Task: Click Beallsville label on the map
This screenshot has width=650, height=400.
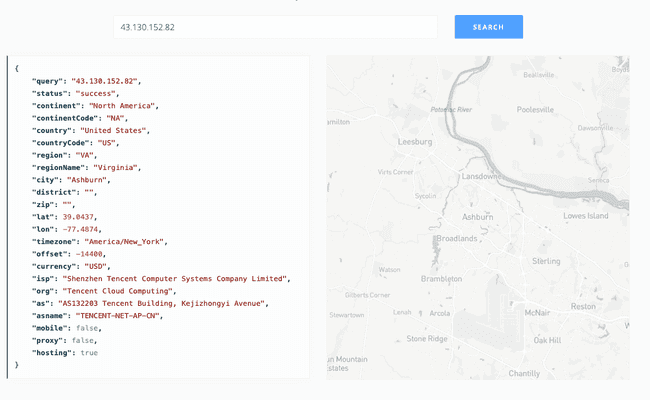Action: click(538, 75)
